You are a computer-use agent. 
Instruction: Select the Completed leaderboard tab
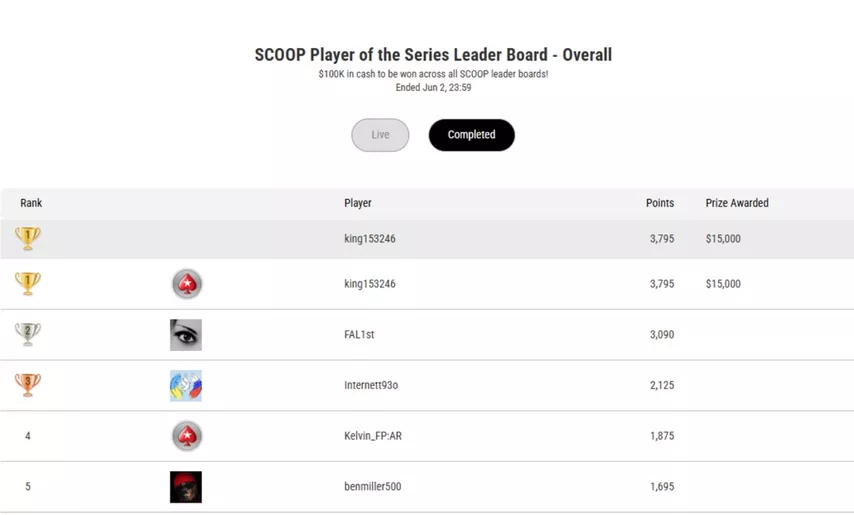472,135
